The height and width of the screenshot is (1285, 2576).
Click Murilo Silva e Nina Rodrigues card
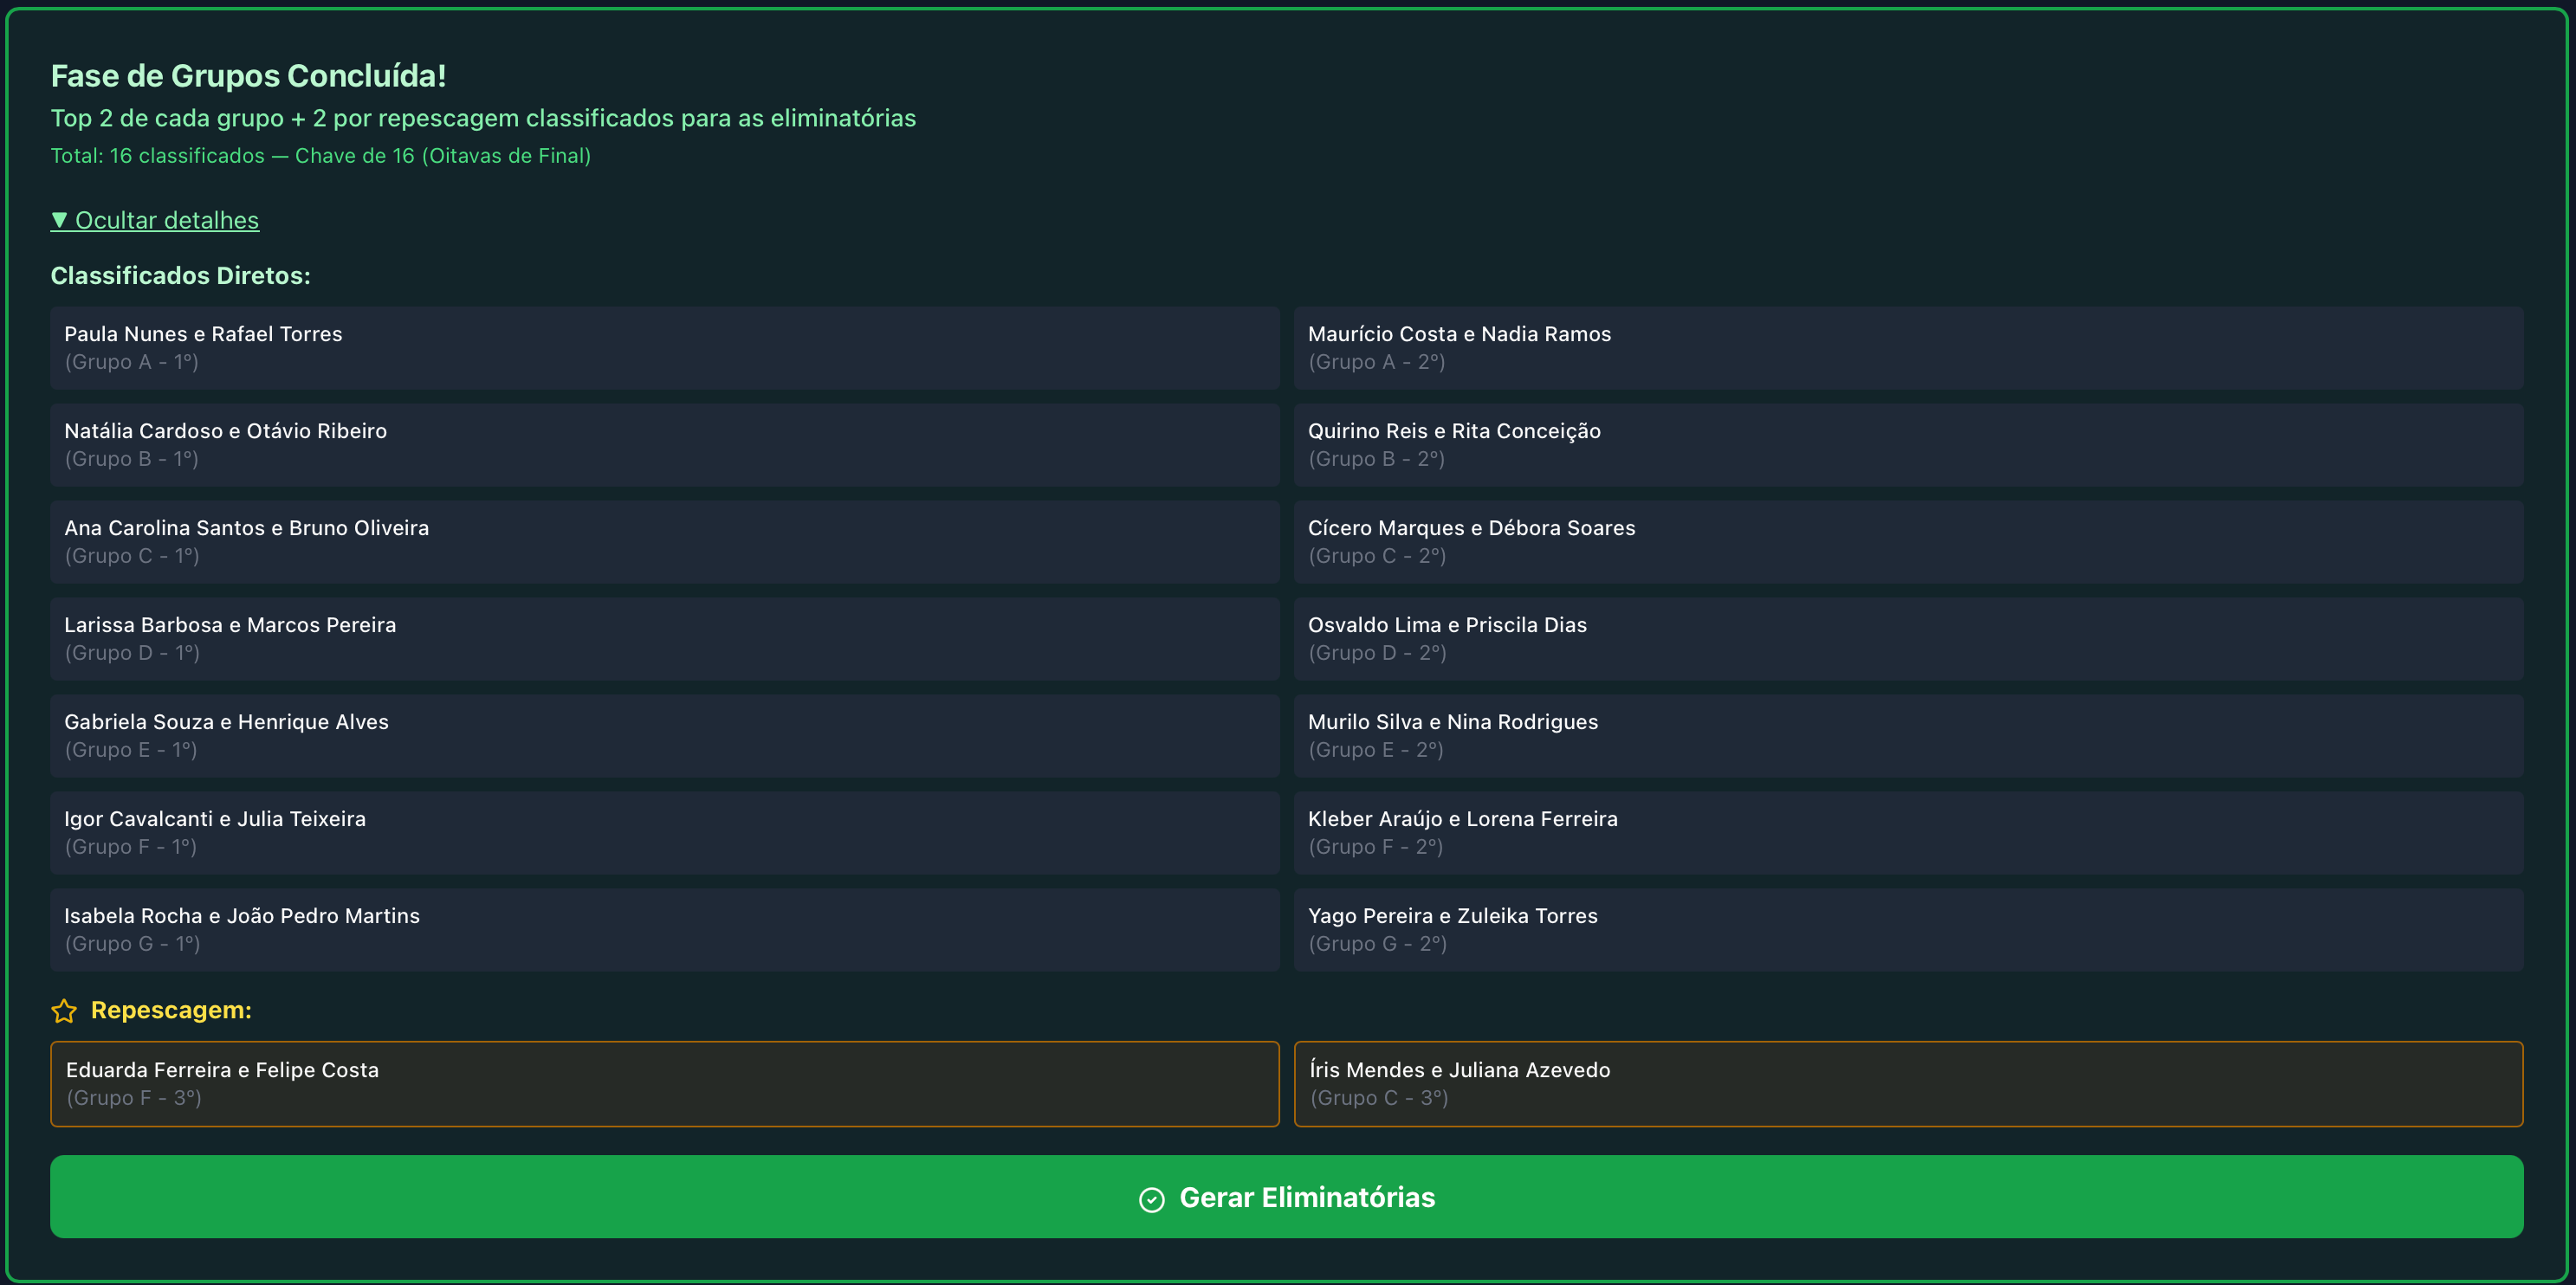[x=1907, y=736]
